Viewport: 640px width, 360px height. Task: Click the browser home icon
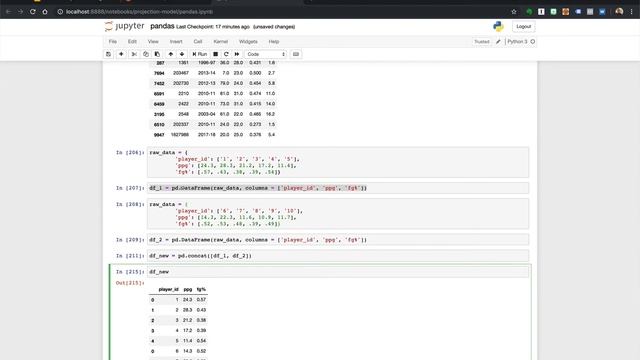point(45,12)
